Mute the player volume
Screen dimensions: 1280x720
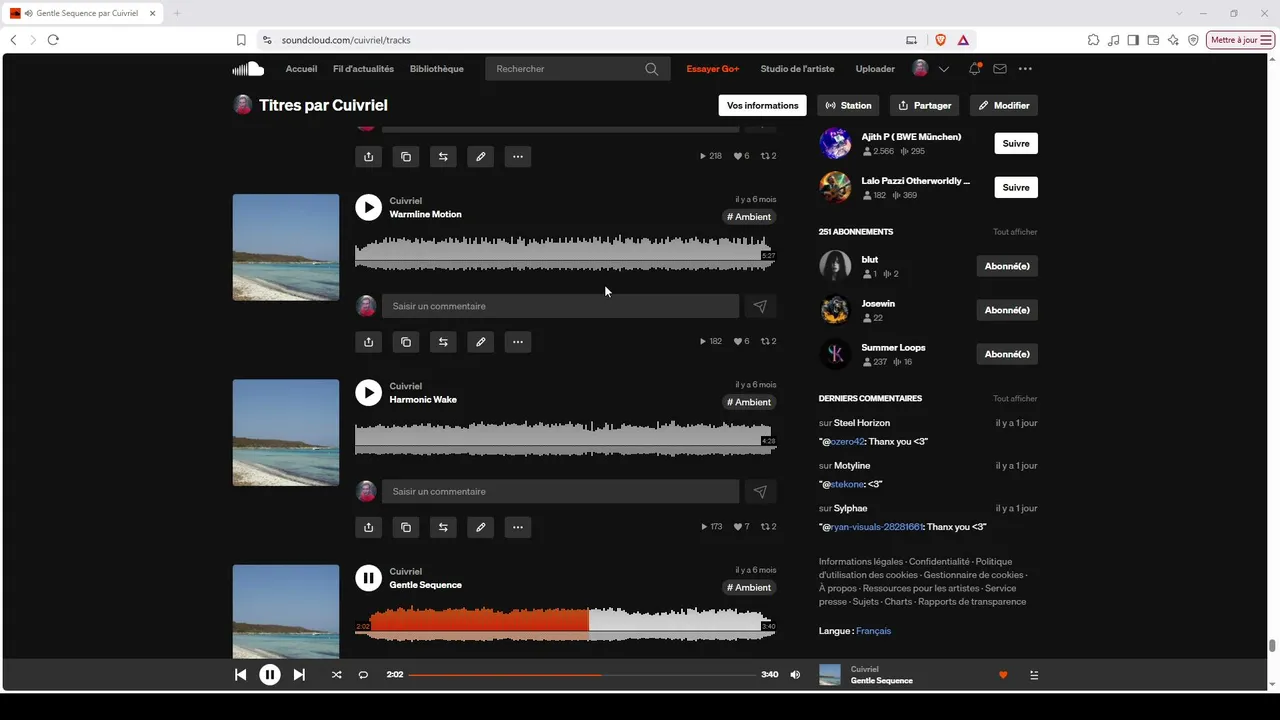pyautogui.click(x=795, y=675)
